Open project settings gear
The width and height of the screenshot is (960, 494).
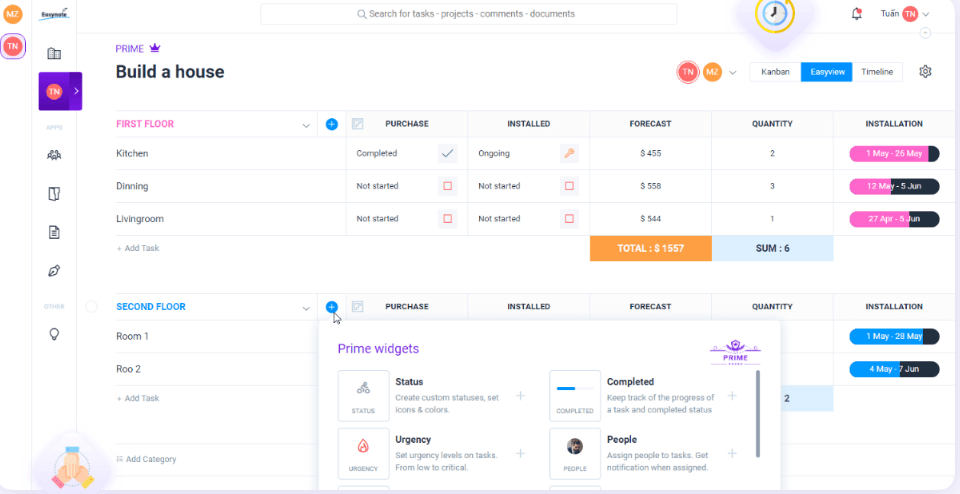point(925,72)
